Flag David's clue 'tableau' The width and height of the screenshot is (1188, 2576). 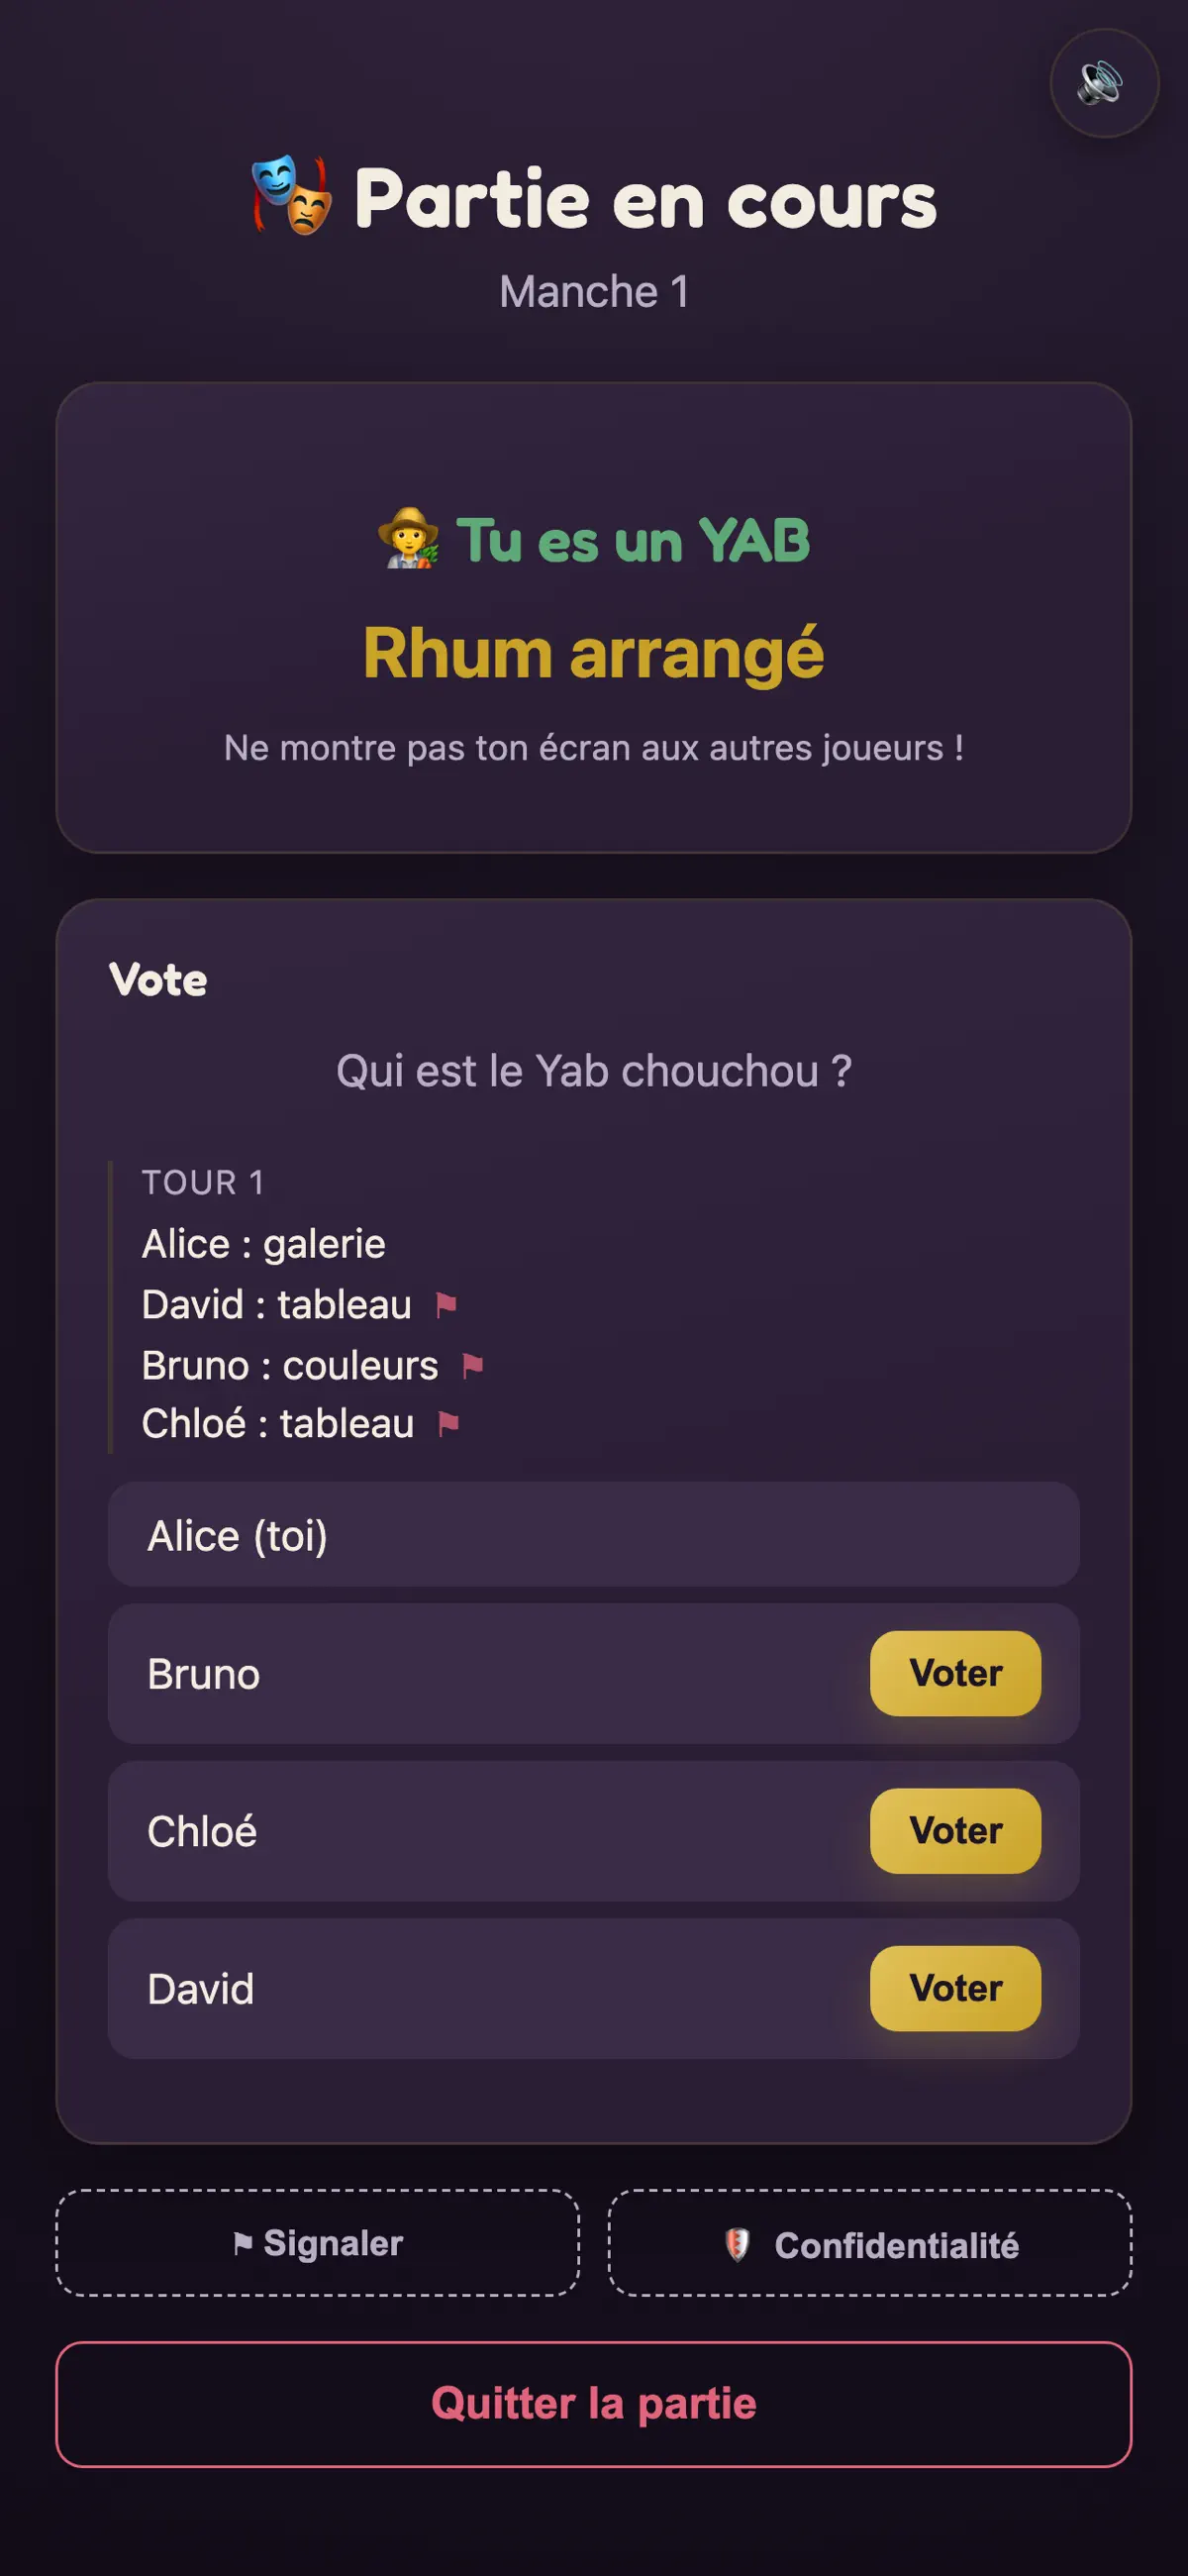pyautogui.click(x=446, y=1304)
